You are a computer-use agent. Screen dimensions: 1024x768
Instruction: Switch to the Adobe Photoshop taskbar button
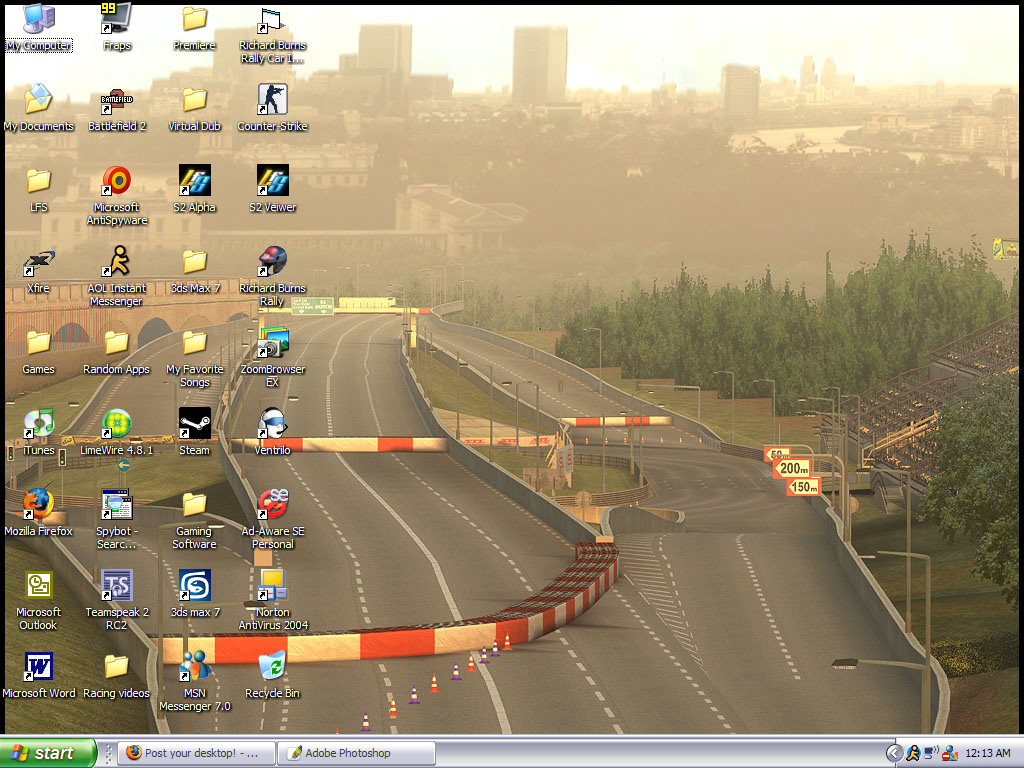[x=357, y=753]
